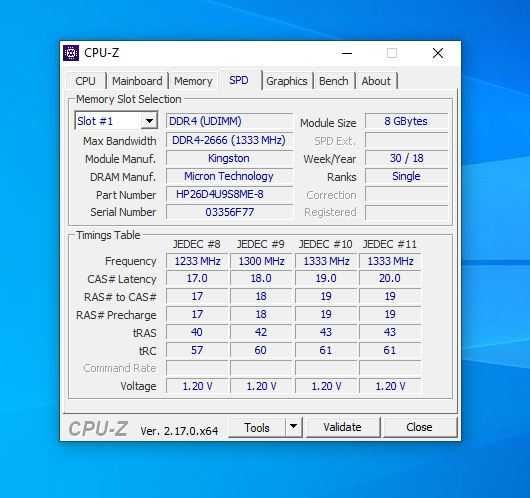Open the CPU tab
Screen dimensions: 530x498
pos(86,81)
